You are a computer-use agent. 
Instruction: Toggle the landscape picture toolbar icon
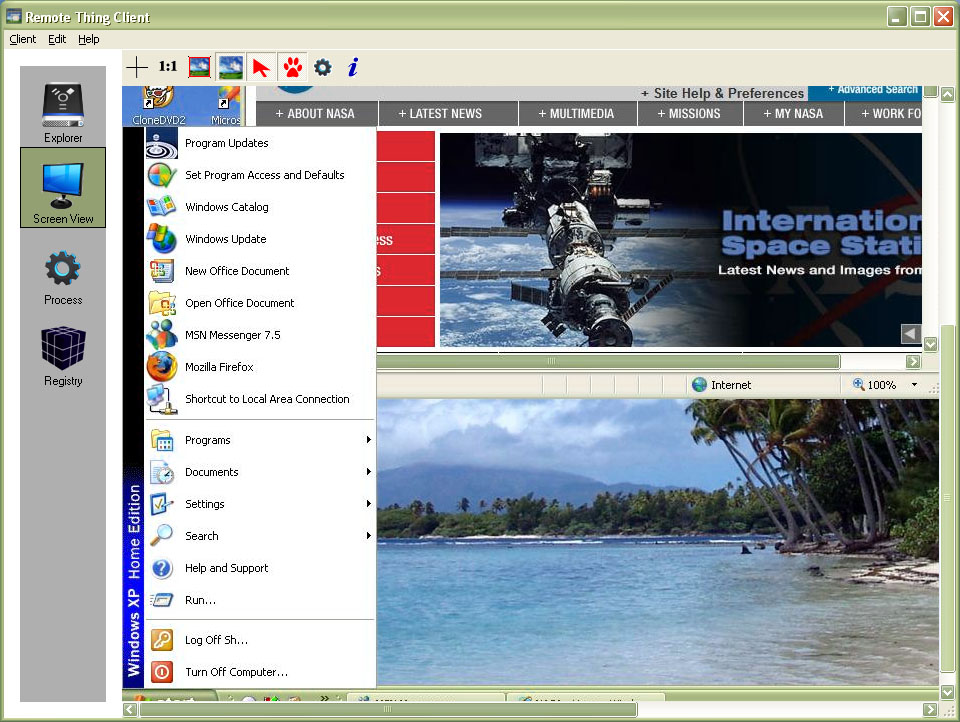coord(230,67)
